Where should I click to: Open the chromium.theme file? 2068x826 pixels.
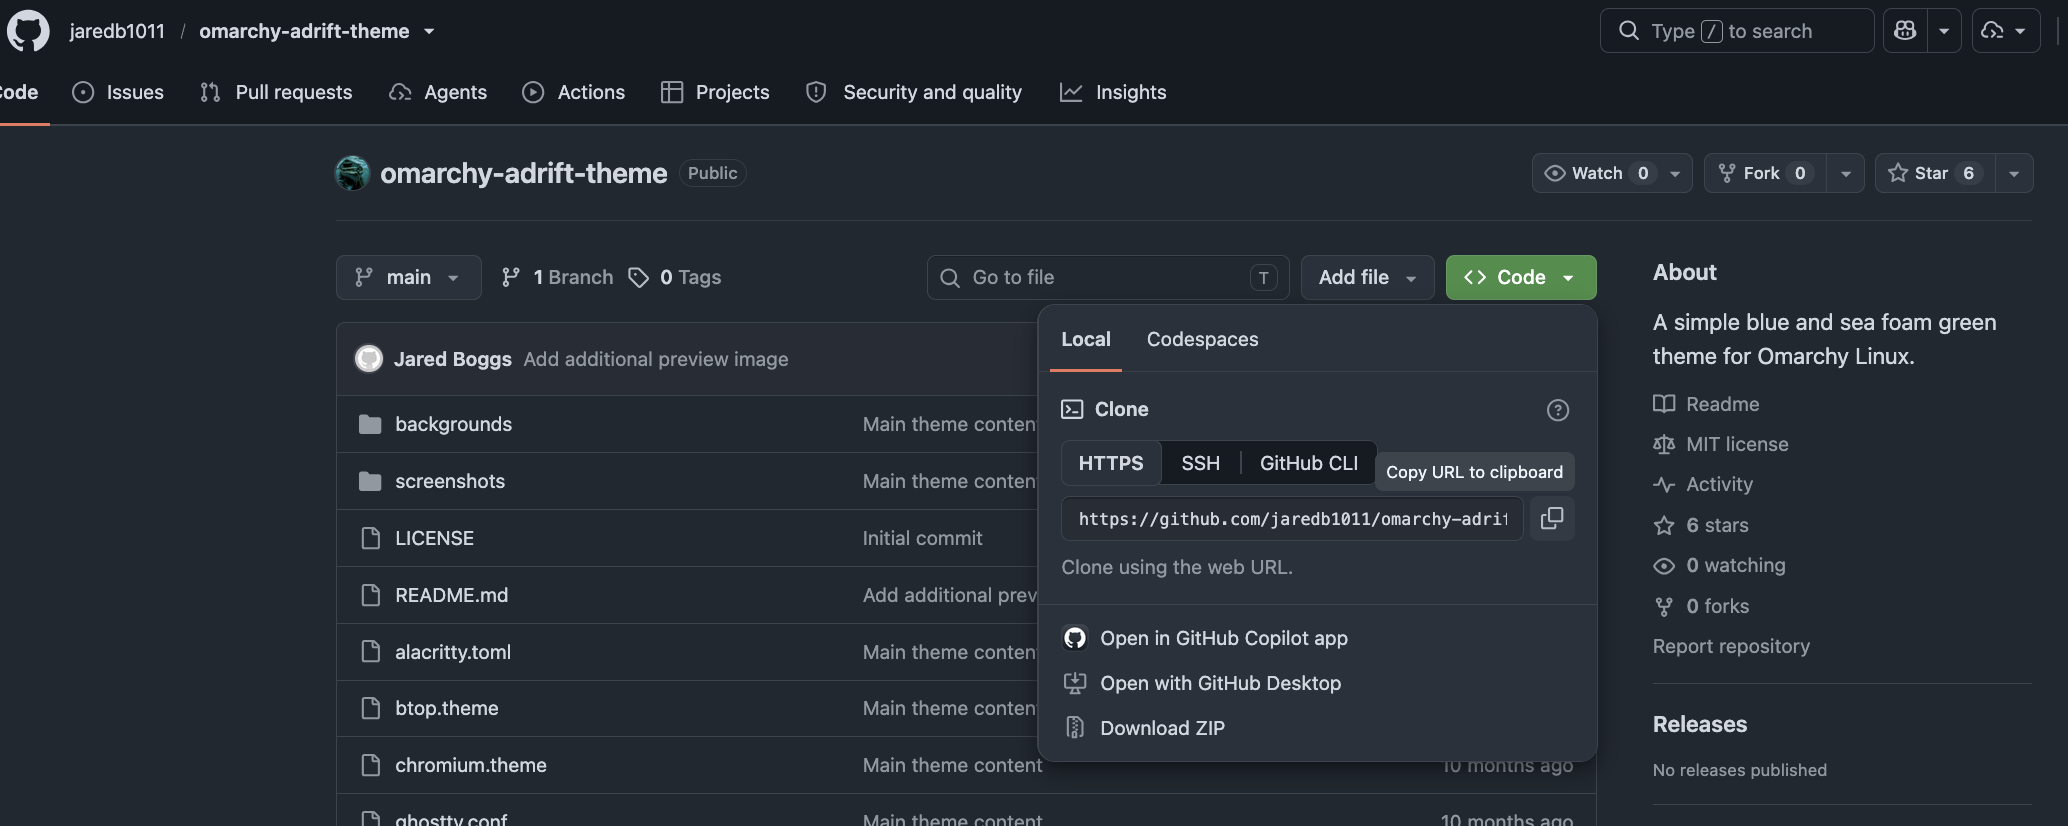(471, 765)
